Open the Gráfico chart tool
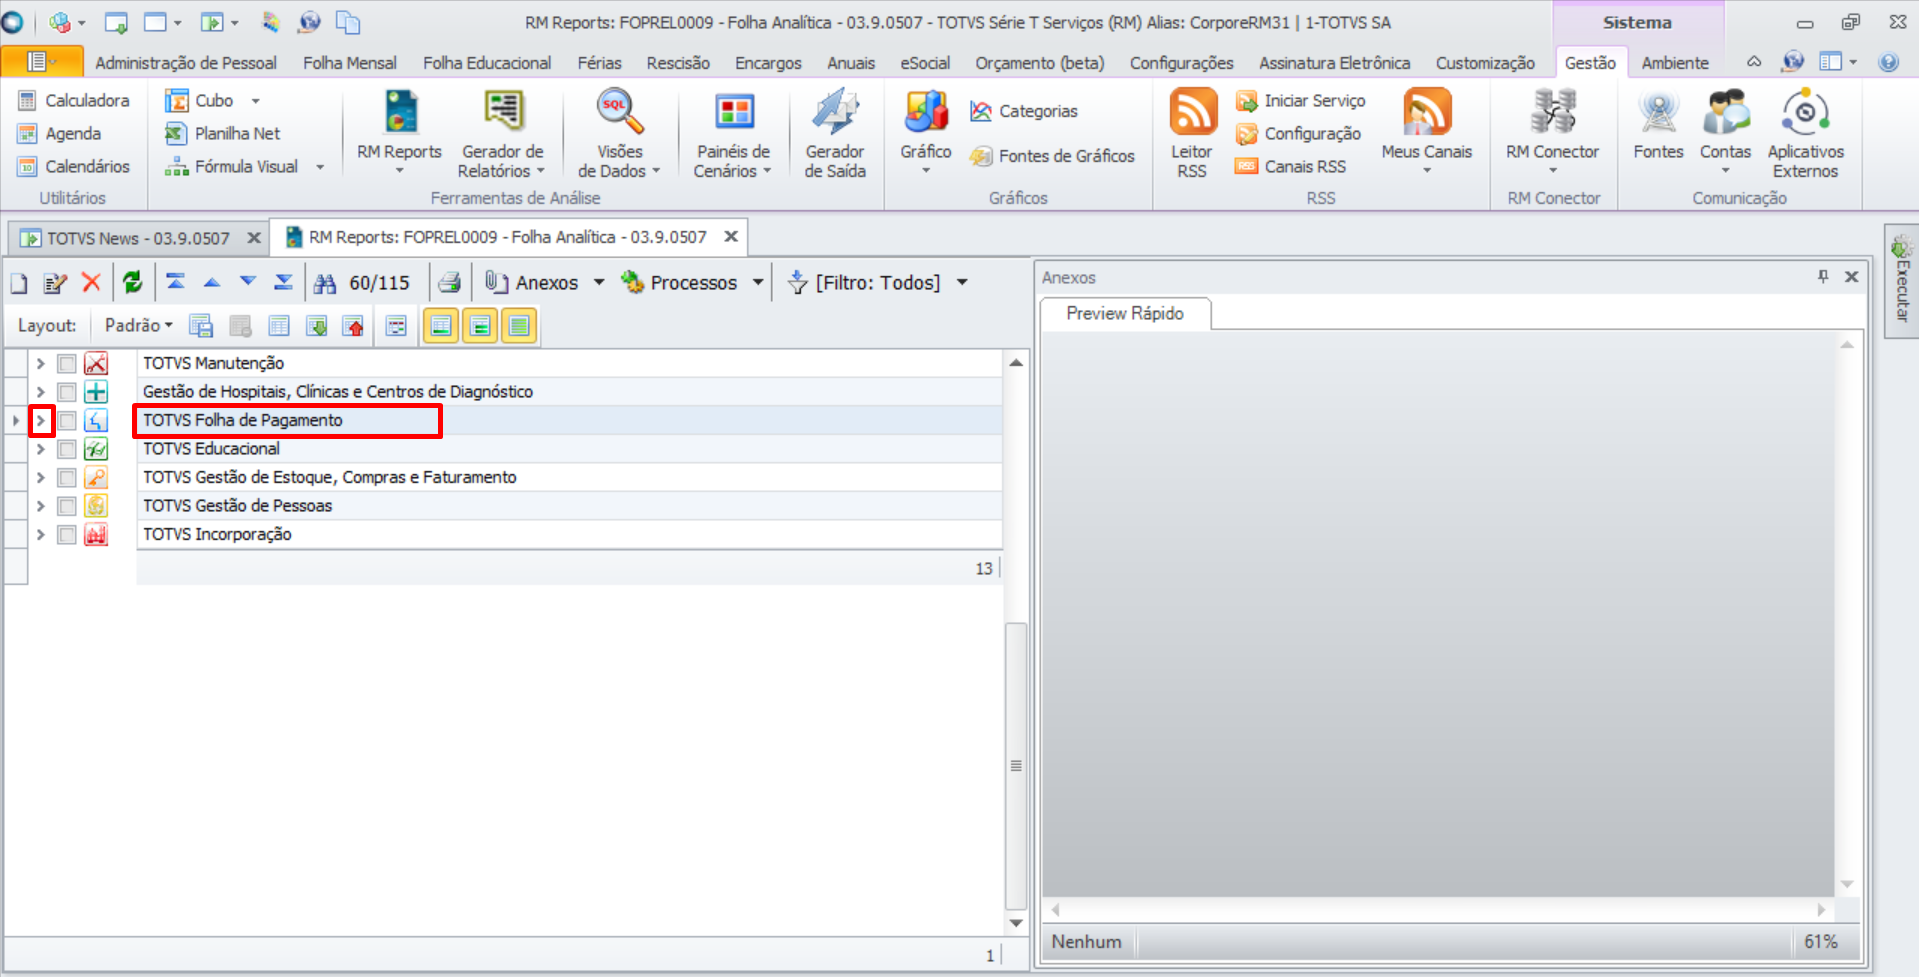This screenshot has width=1919, height=977. 925,130
